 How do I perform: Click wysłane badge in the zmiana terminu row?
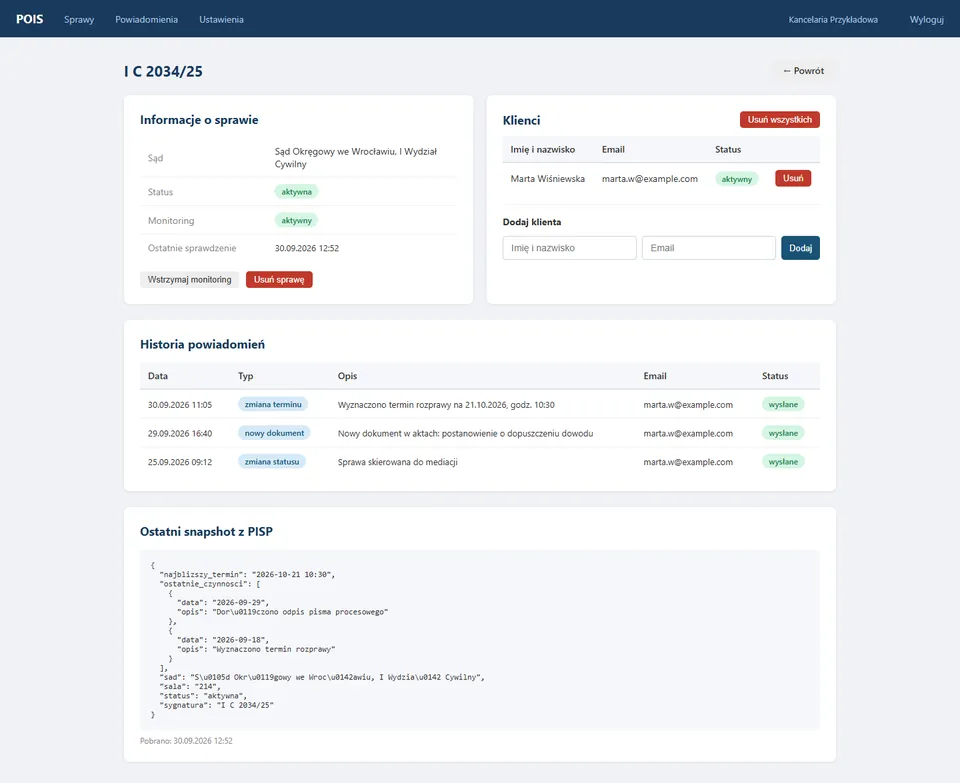(783, 404)
